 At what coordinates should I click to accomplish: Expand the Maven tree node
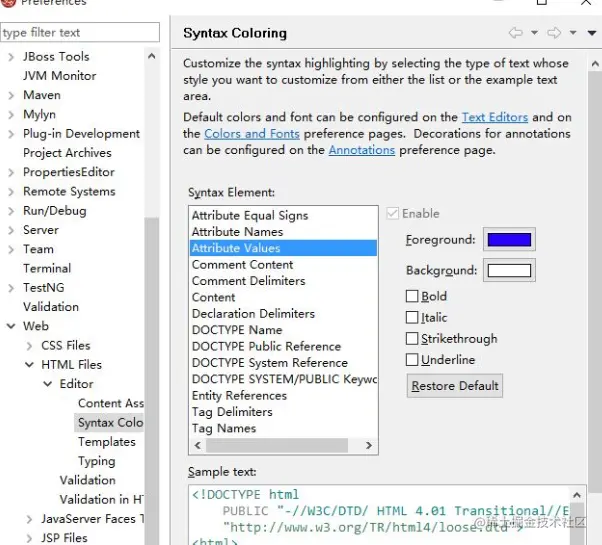[x=11, y=96]
